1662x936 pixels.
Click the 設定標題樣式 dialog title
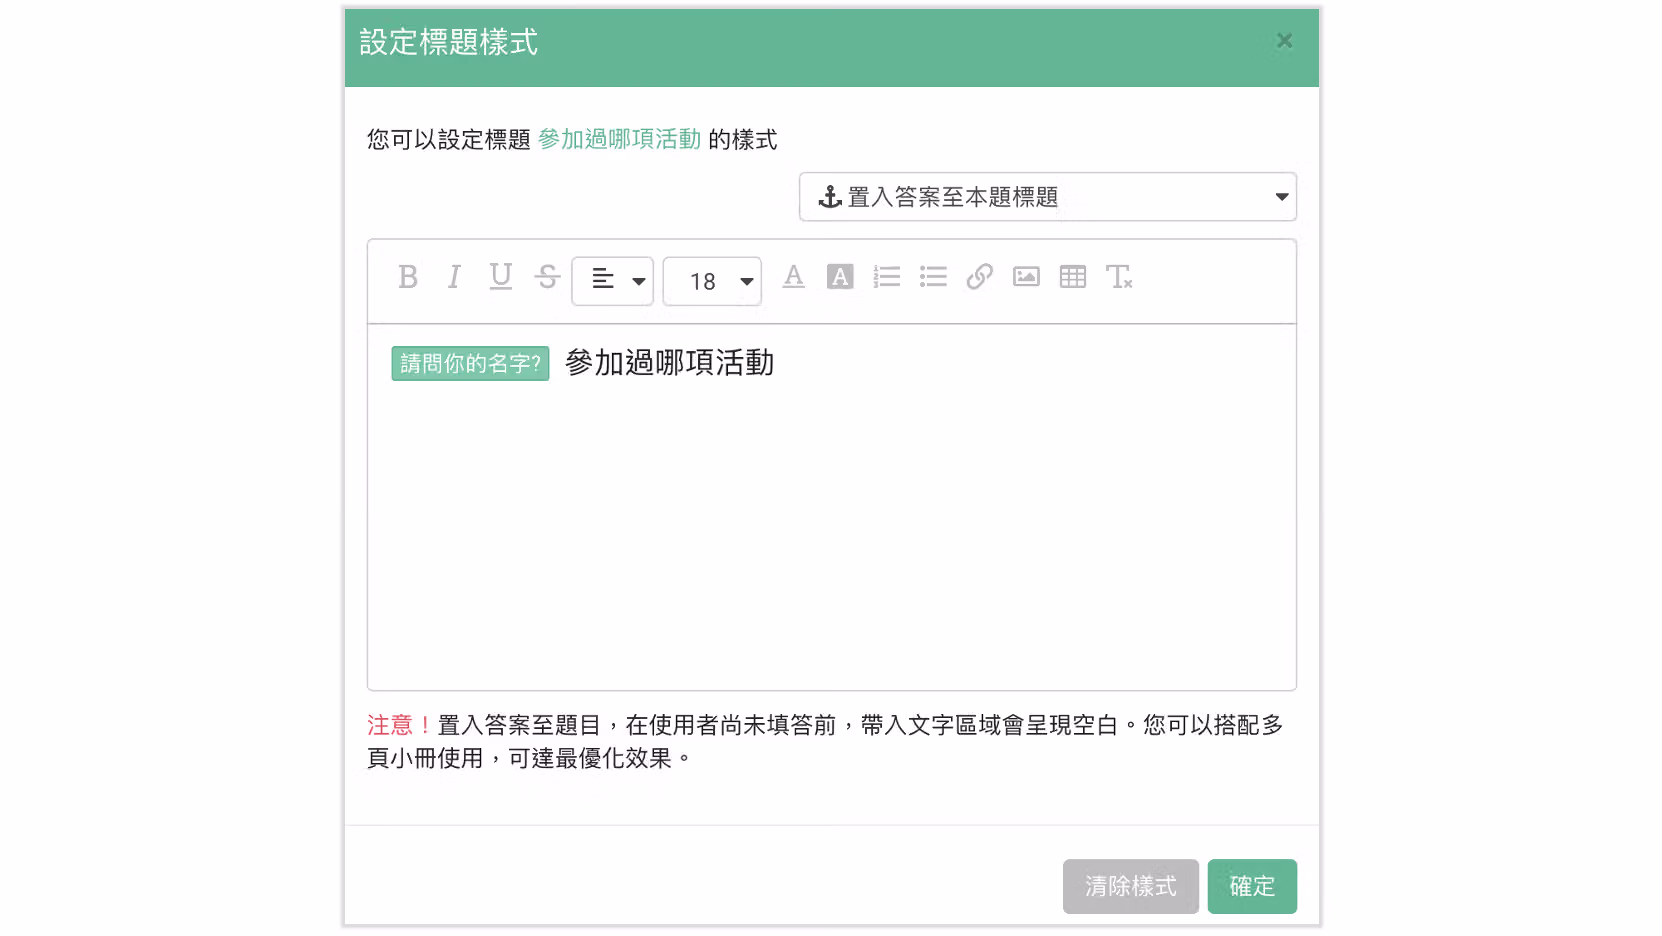[449, 42]
